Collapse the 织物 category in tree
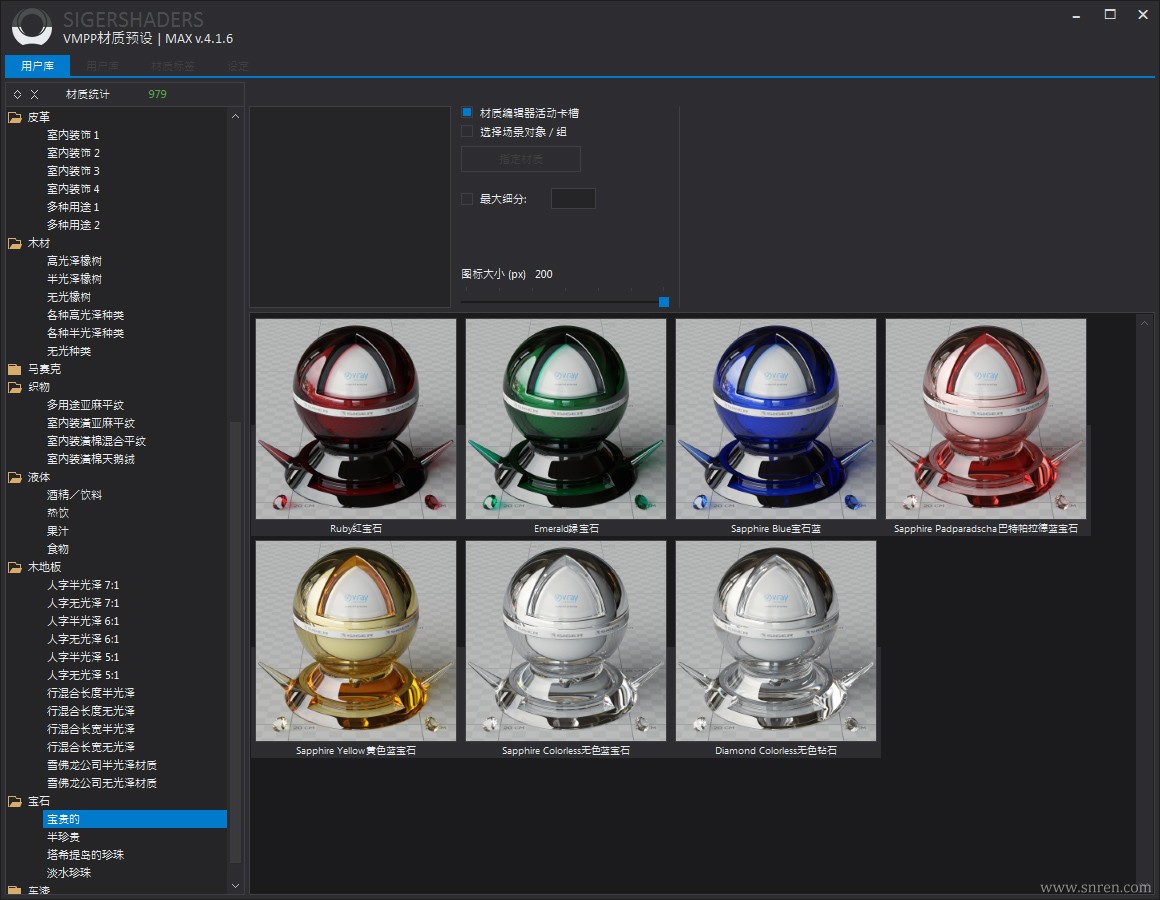Image resolution: width=1160 pixels, height=900 pixels. [15, 387]
